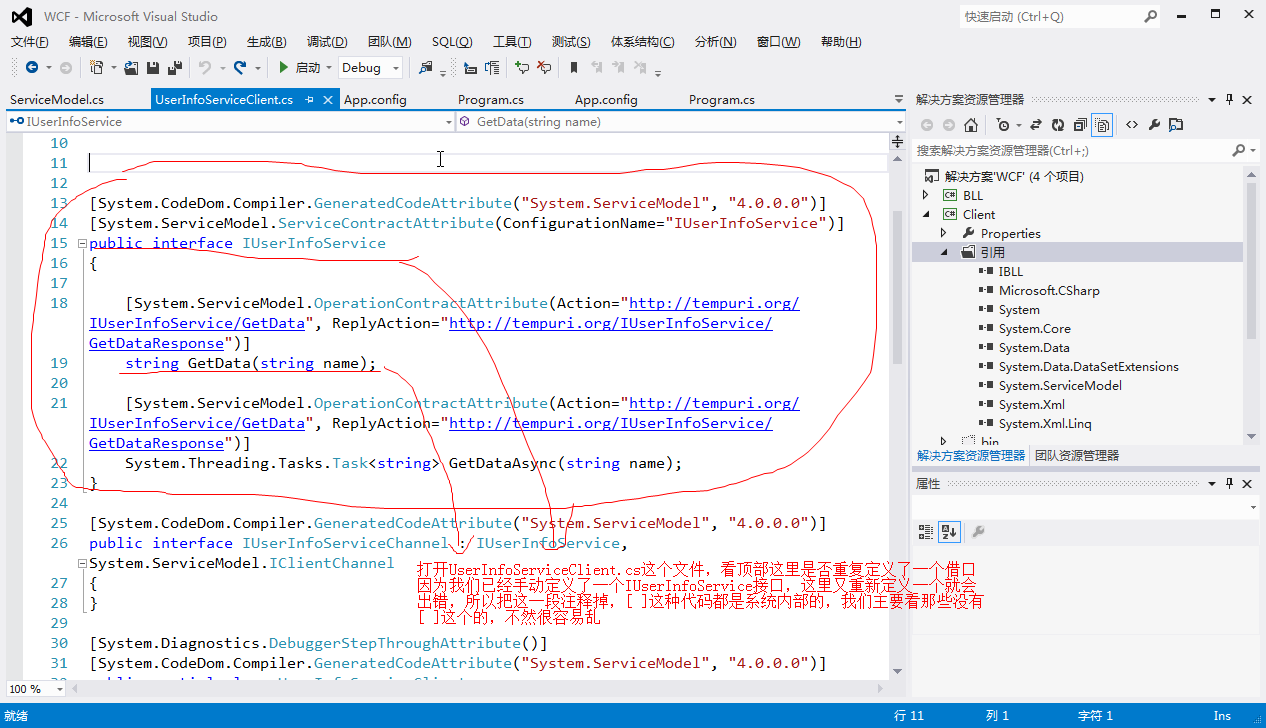Collapse the 引用 references folder
The width and height of the screenshot is (1266, 728).
943,252
